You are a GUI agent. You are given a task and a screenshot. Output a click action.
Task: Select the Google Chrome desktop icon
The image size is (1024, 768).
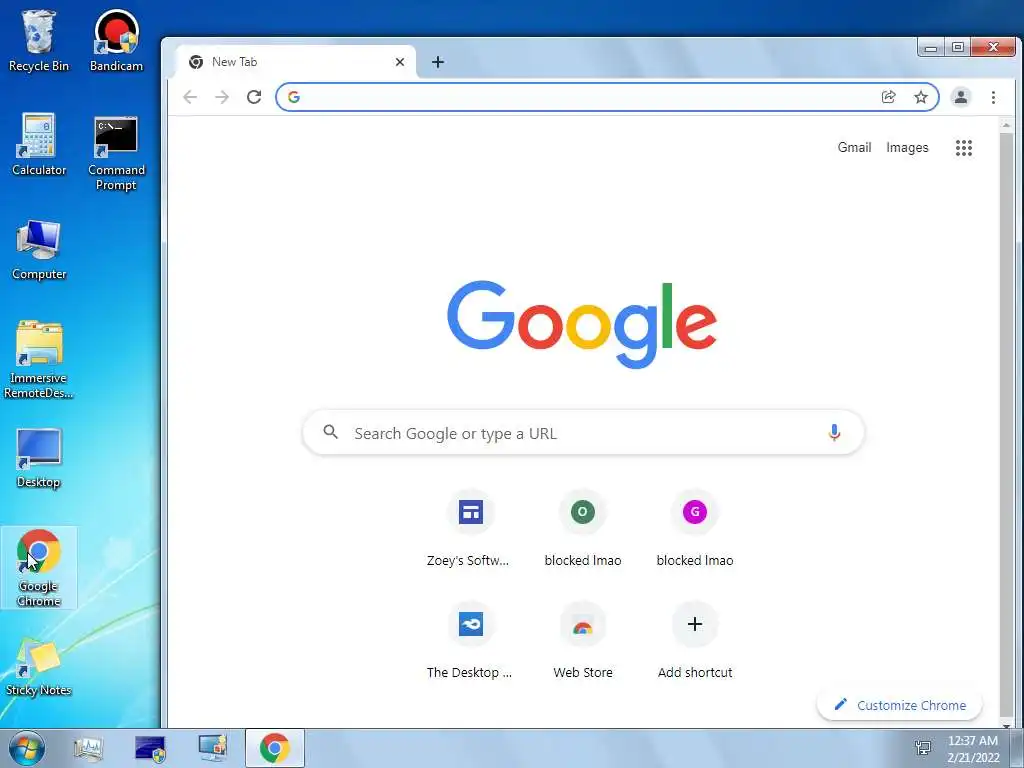[39, 568]
